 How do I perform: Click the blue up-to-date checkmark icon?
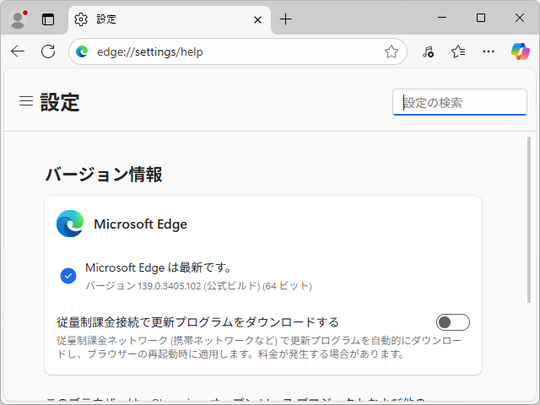[x=68, y=276]
